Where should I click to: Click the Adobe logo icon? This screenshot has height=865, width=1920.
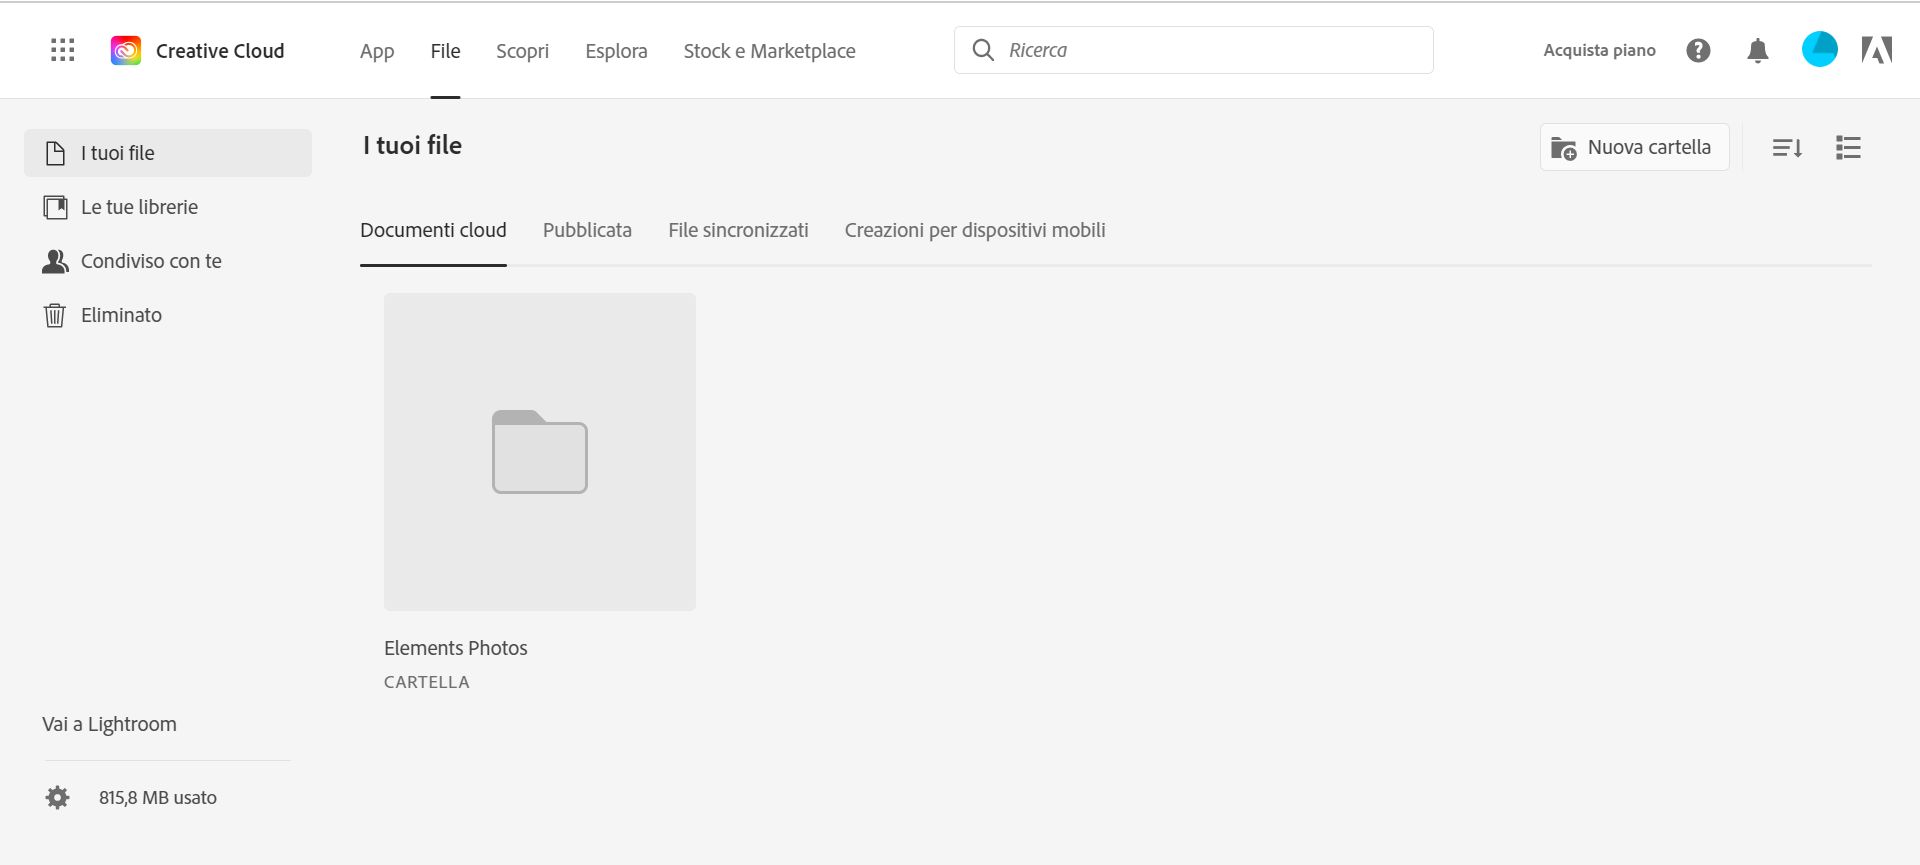click(x=1877, y=50)
